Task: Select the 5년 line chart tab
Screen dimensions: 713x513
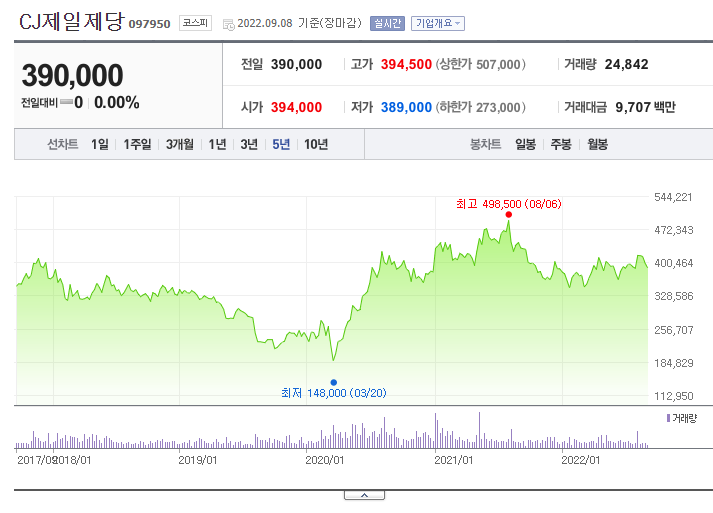Action: tap(281, 144)
